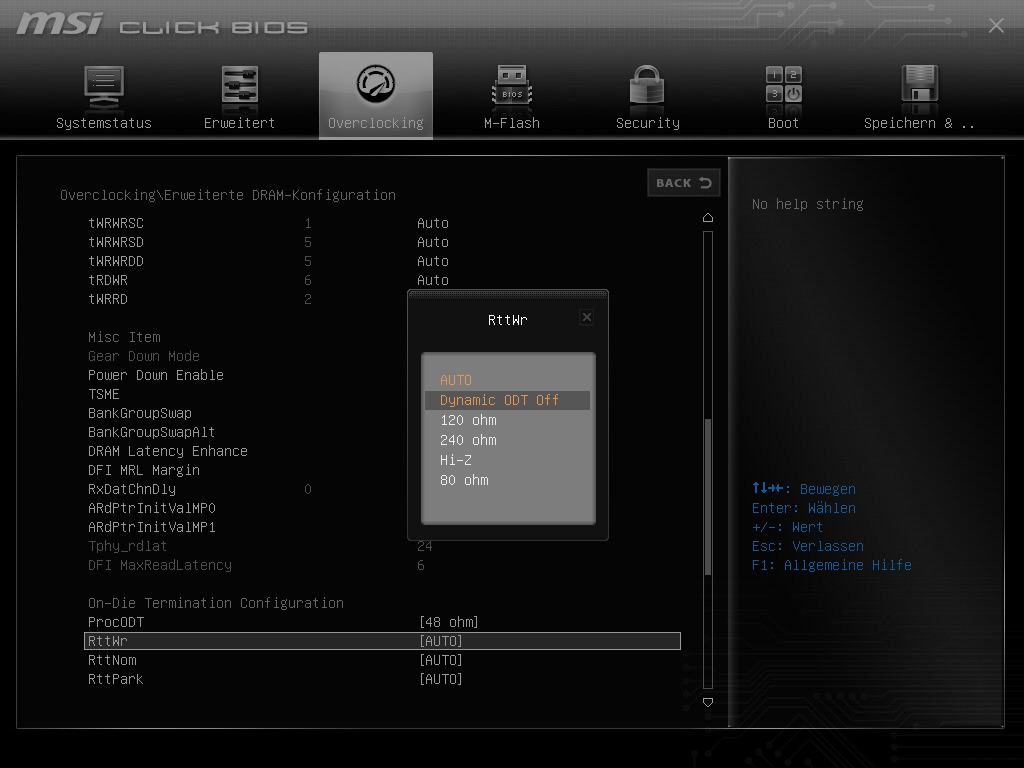Open the Security padlock icon

point(647,84)
